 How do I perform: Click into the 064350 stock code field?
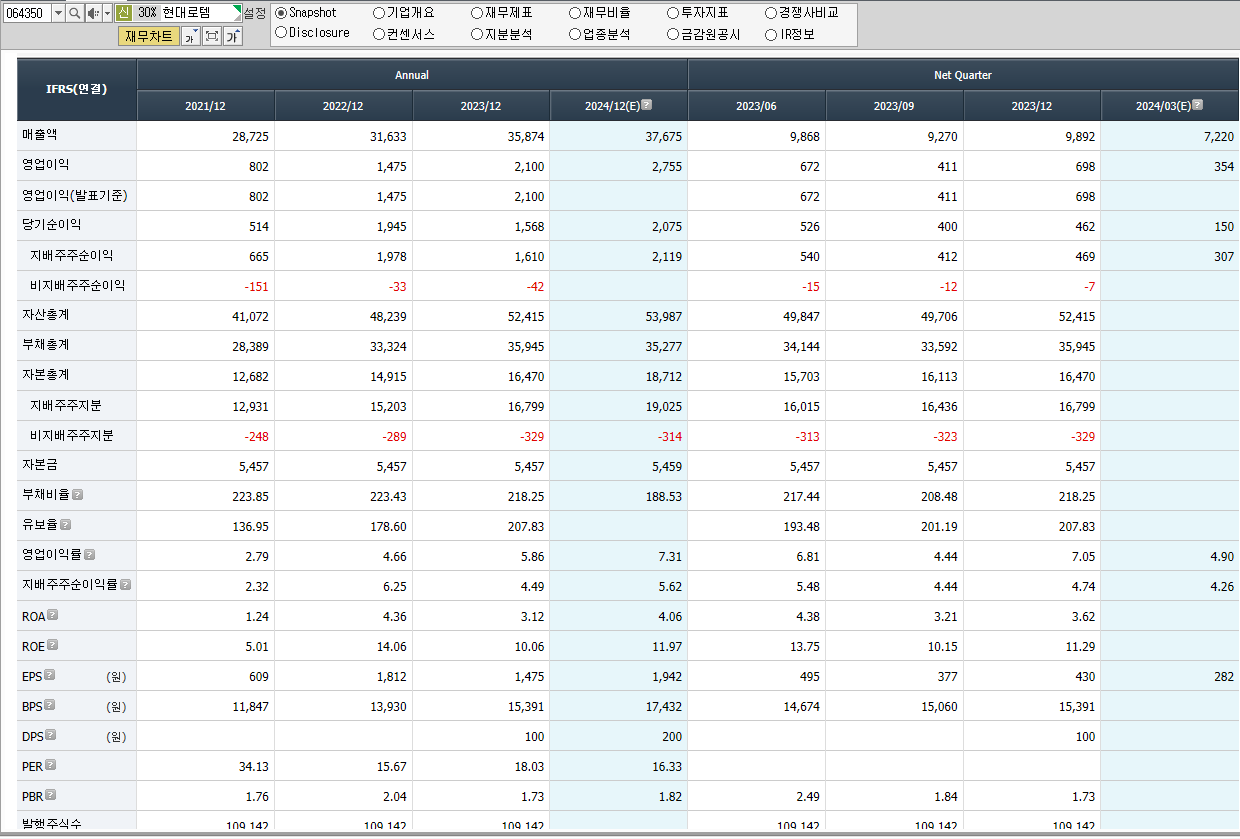26,13
